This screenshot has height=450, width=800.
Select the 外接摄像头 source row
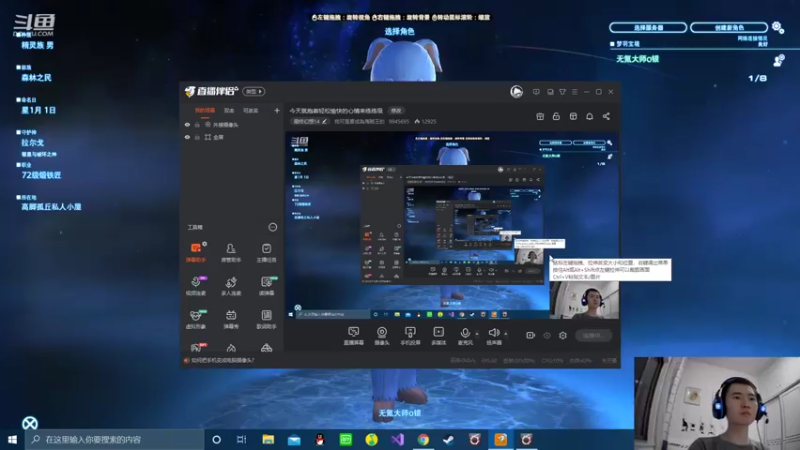[x=232, y=124]
